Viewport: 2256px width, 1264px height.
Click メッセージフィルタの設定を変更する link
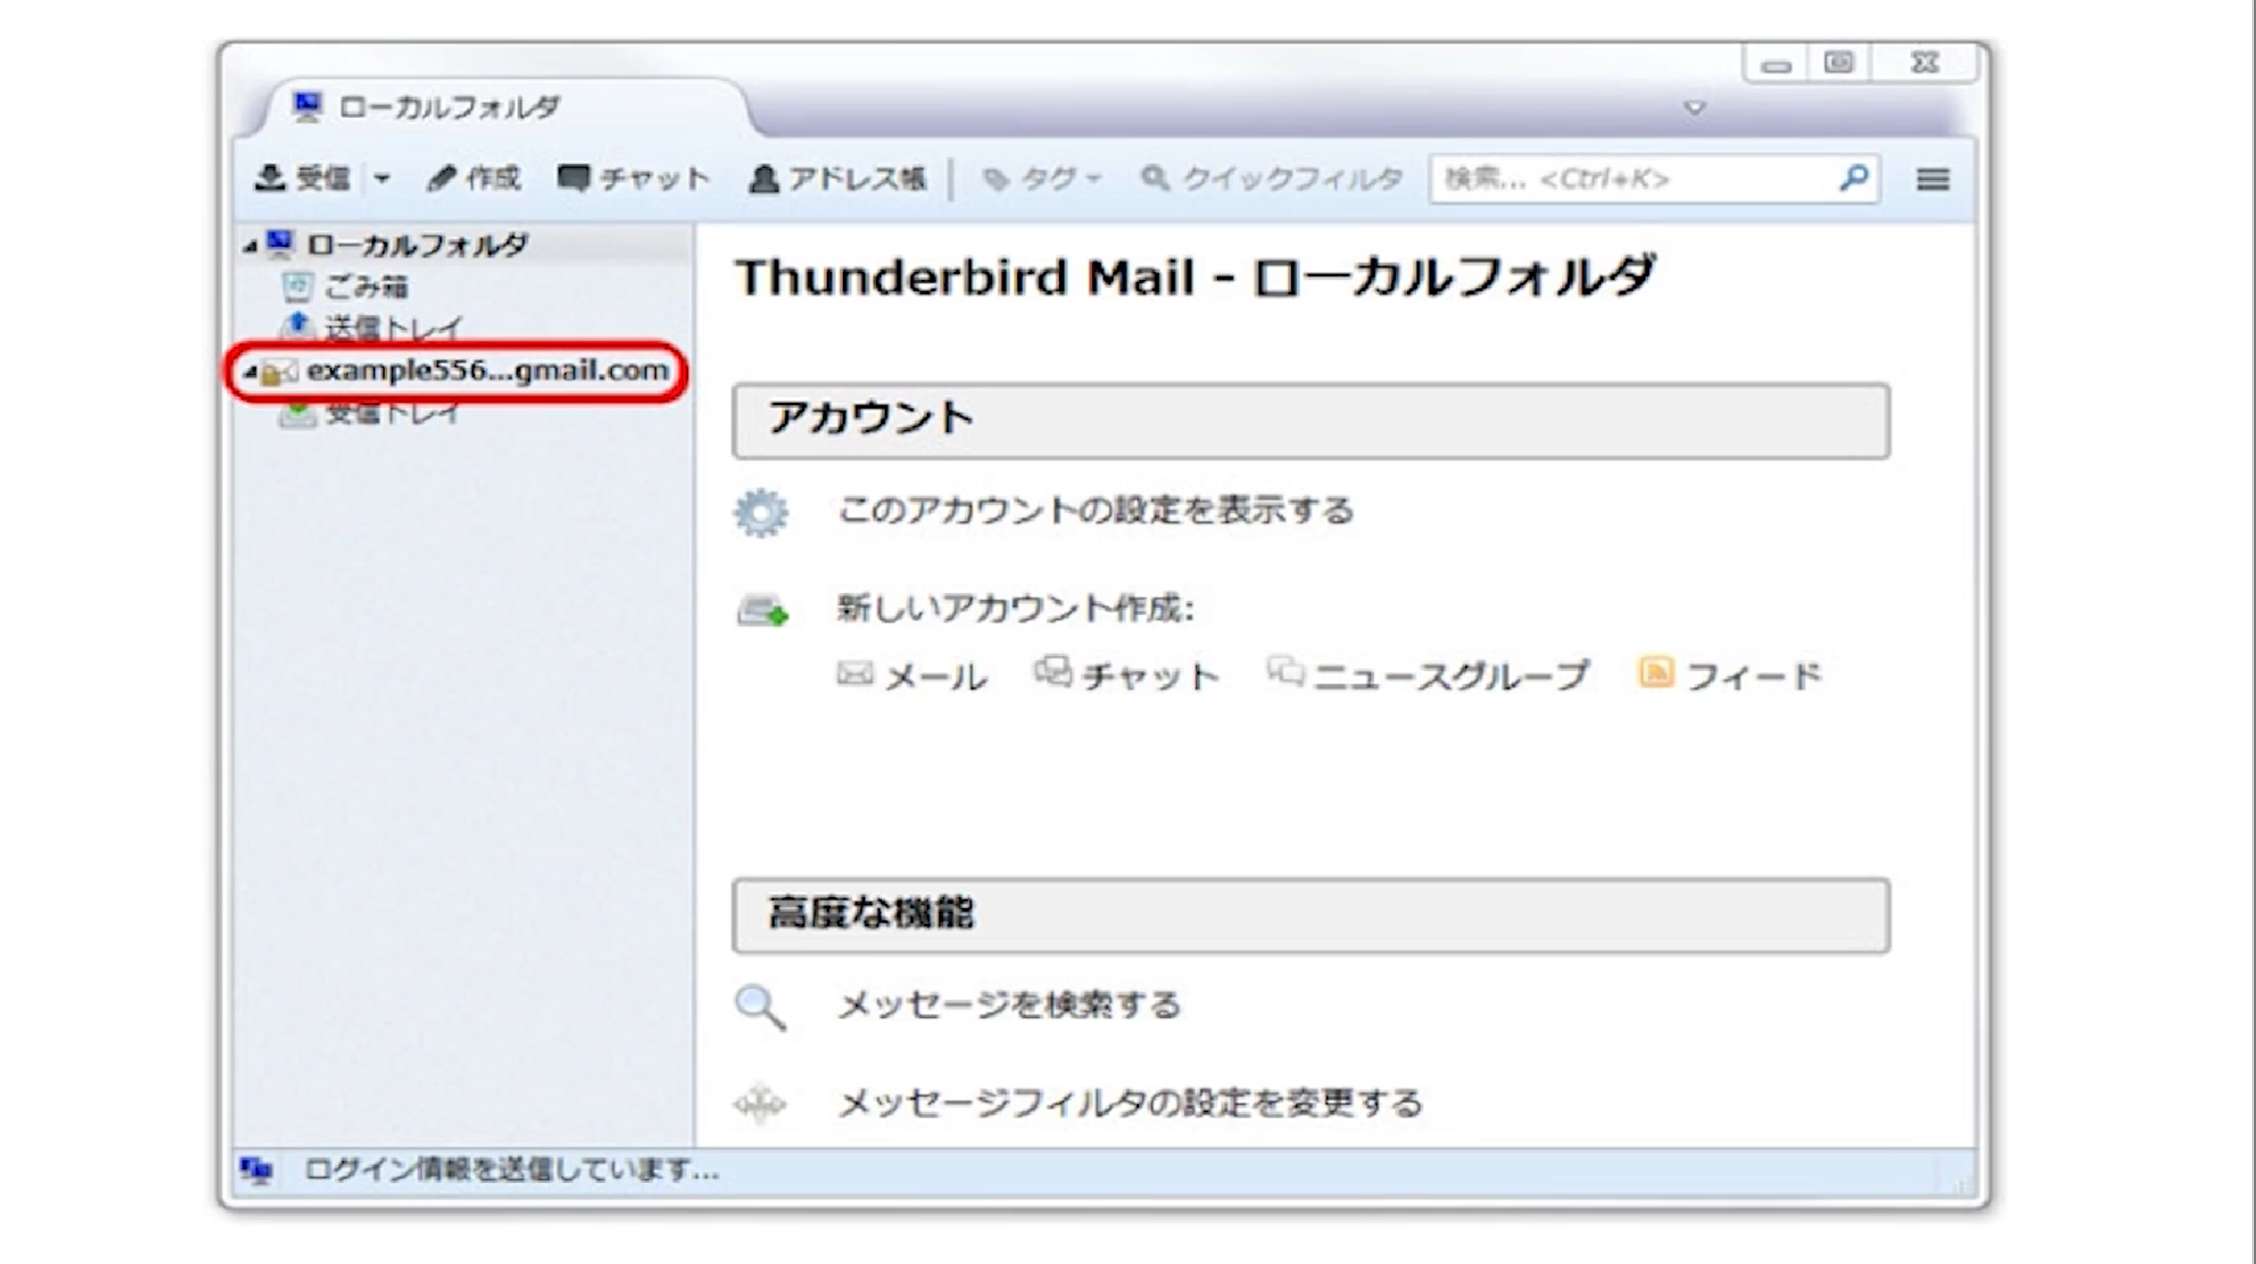click(x=1130, y=1102)
